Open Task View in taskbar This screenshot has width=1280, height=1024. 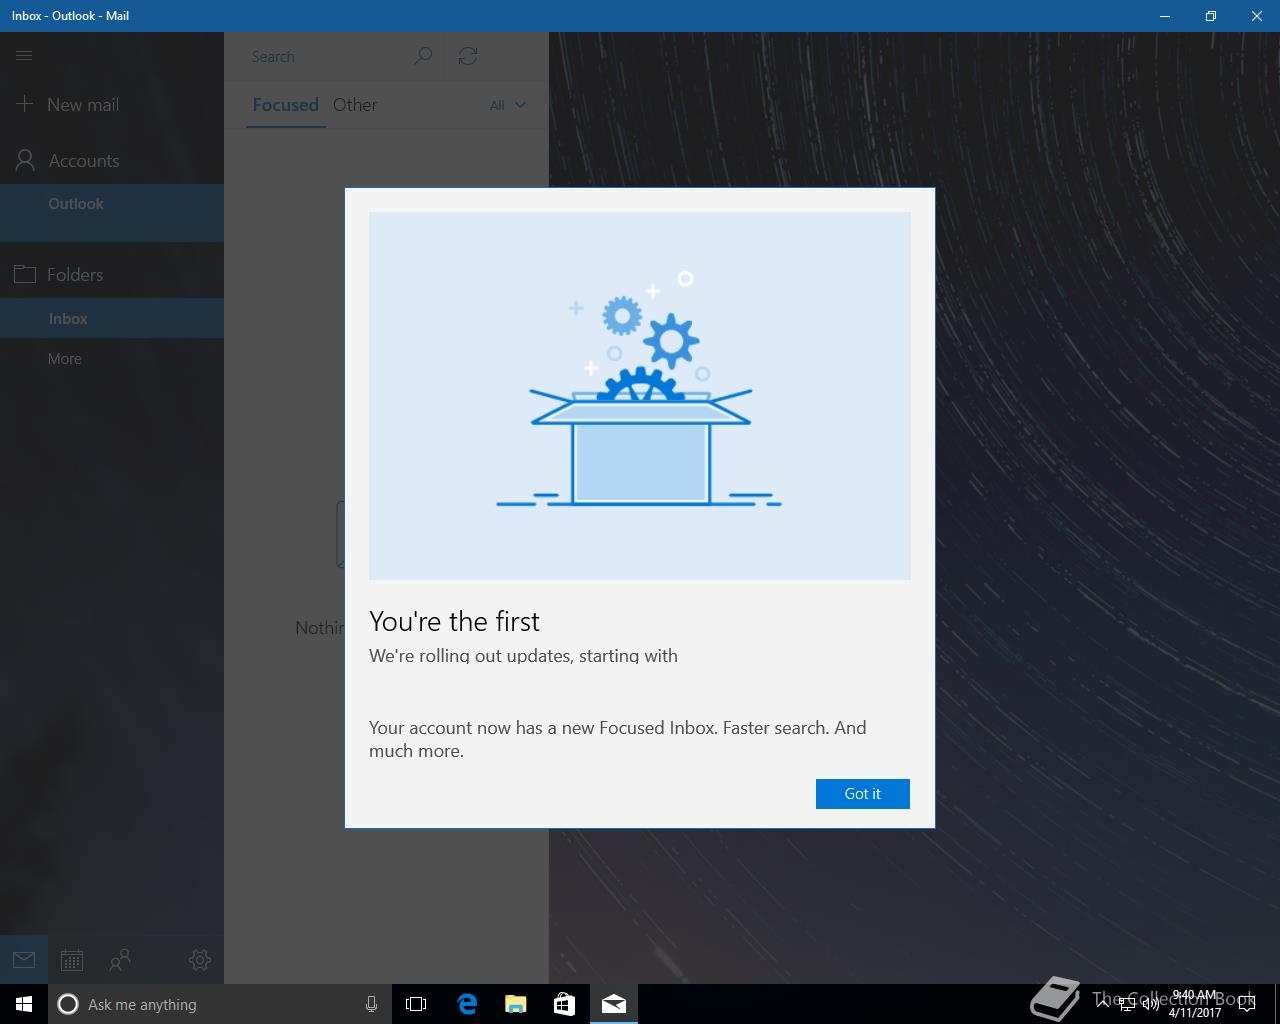click(416, 1004)
